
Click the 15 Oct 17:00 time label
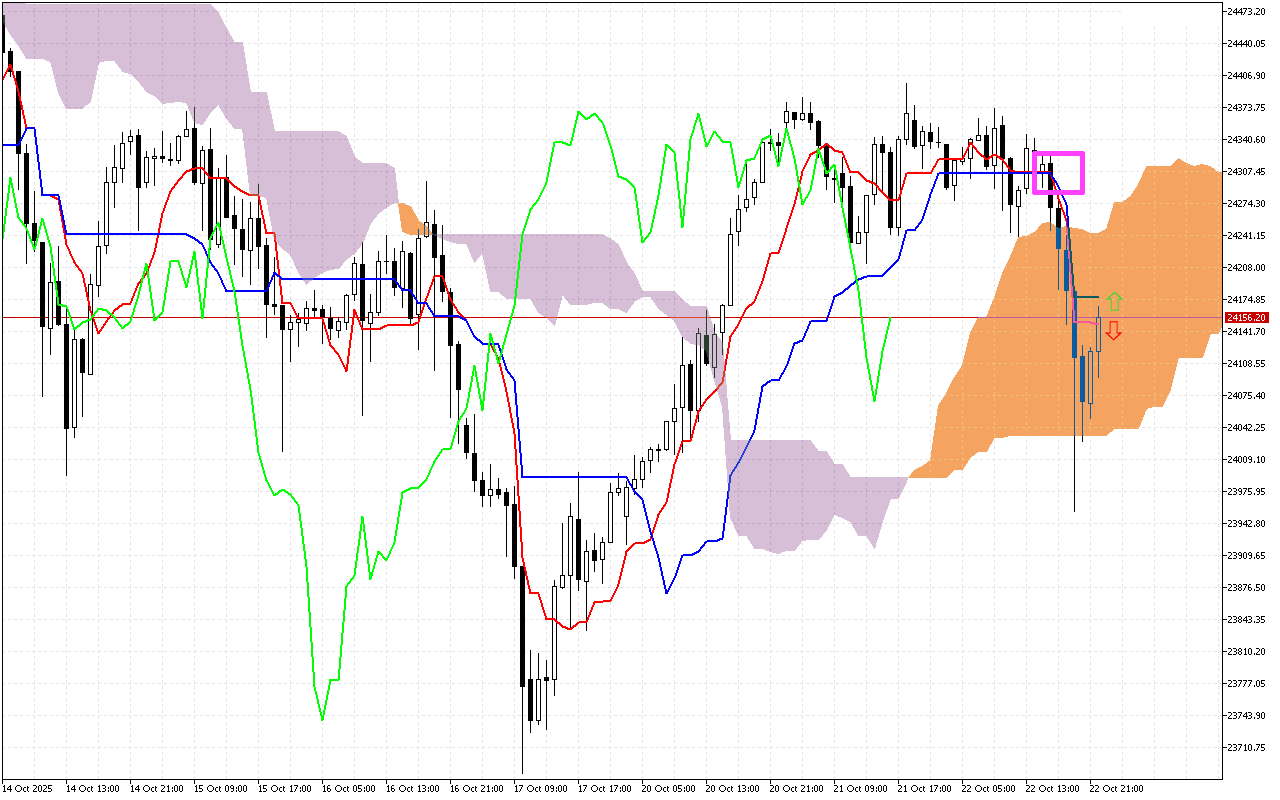tap(285, 788)
